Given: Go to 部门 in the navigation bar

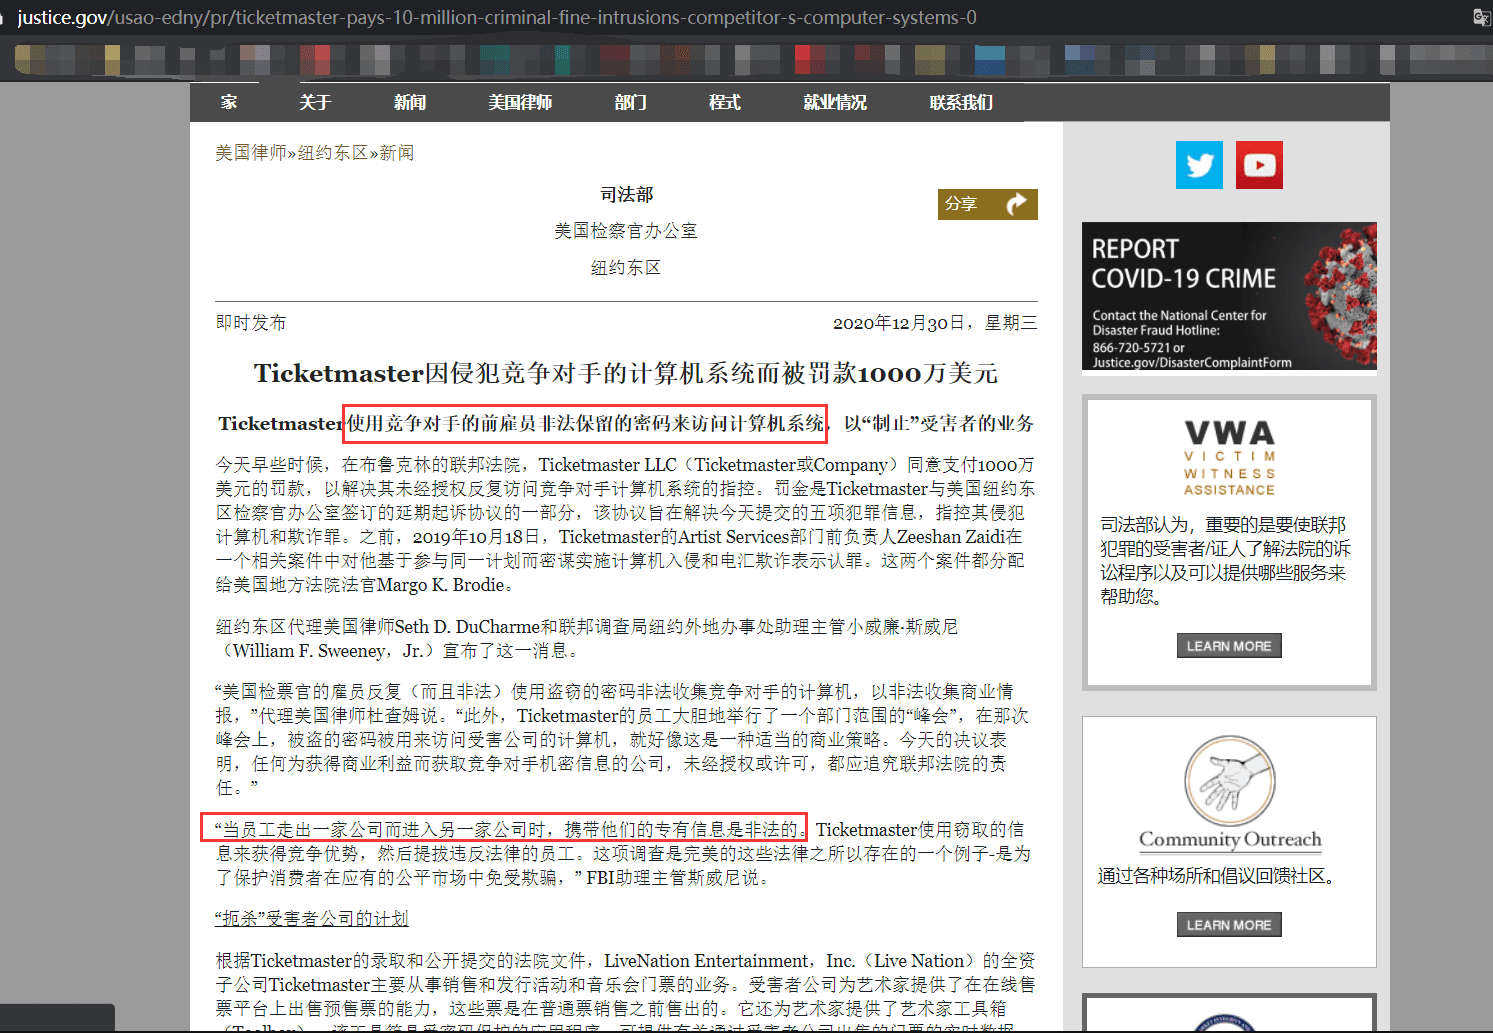Looking at the screenshot, I should [x=630, y=102].
